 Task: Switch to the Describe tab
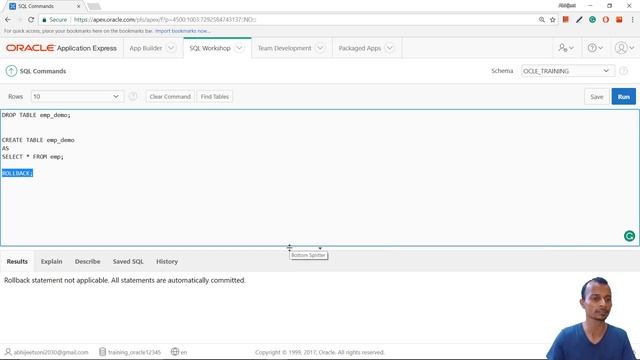87,262
